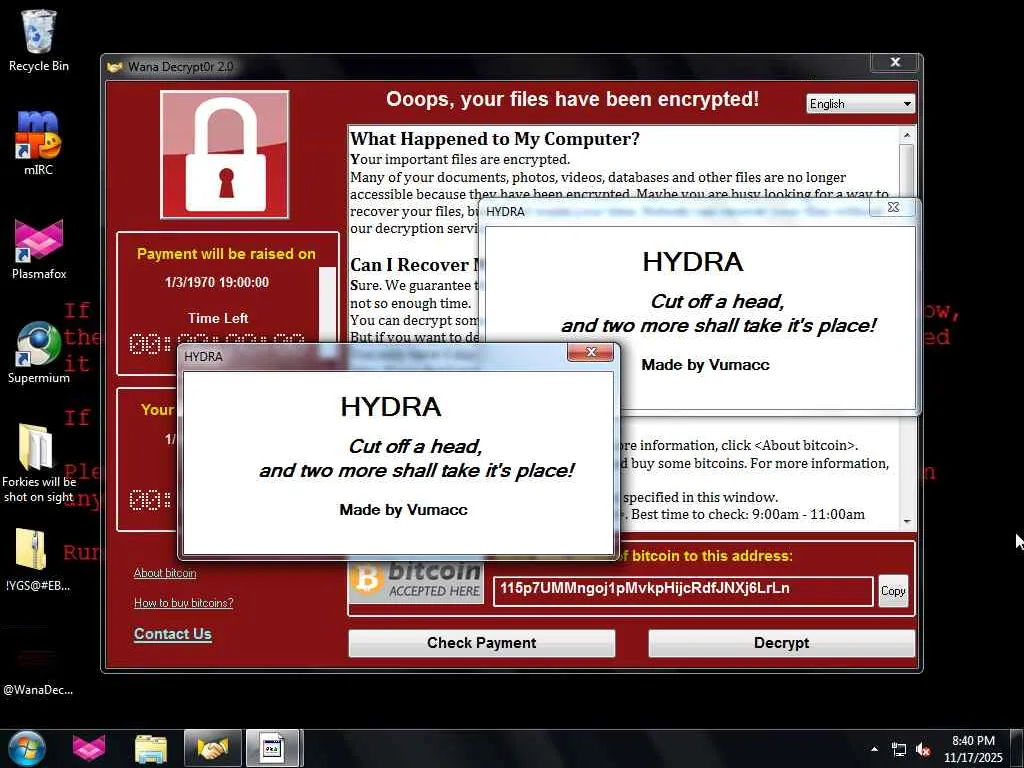1024x768 pixels.
Task: Switch to the HYDRA taskbar window button
Action: click(273, 748)
